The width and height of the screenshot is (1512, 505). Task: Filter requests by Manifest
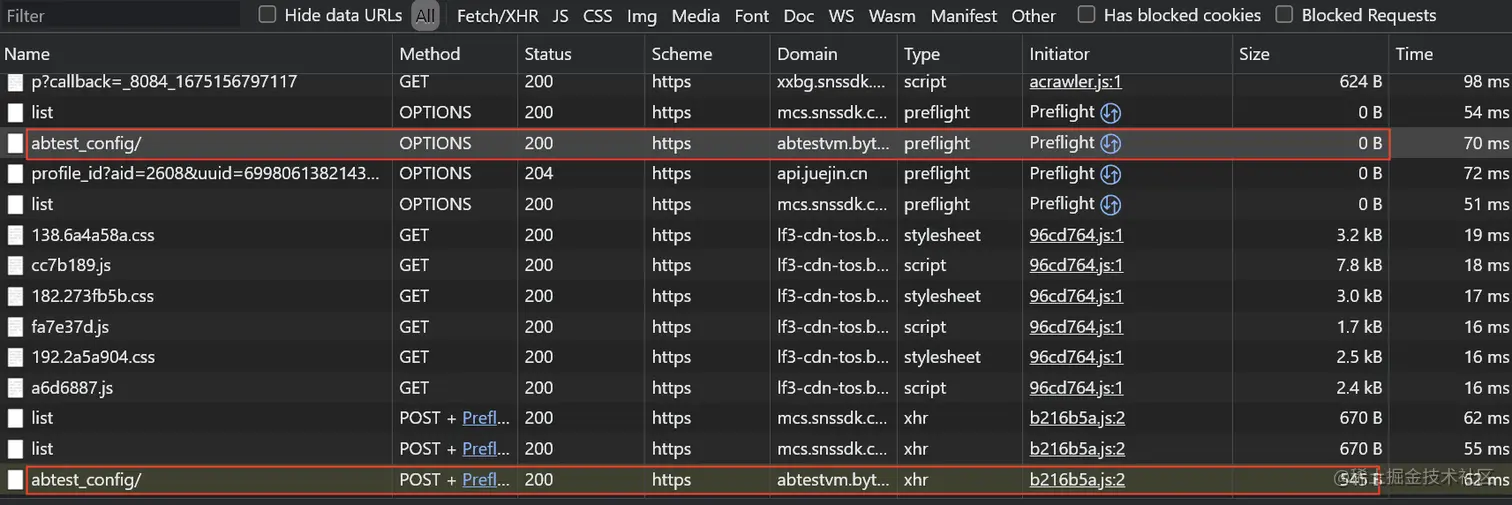pyautogui.click(x=964, y=16)
